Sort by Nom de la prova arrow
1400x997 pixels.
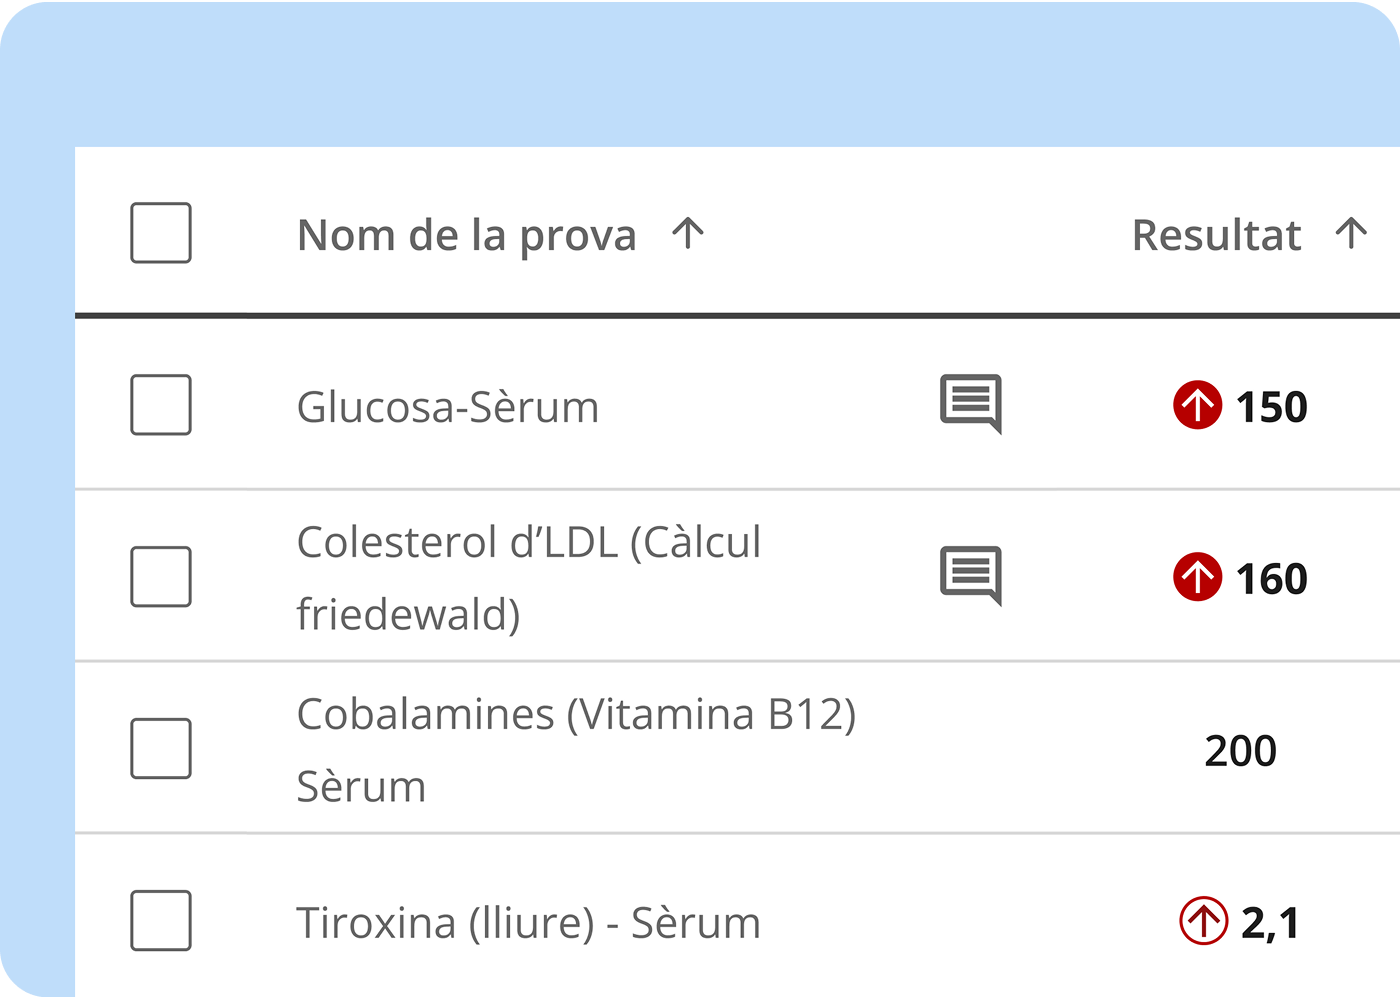click(688, 234)
